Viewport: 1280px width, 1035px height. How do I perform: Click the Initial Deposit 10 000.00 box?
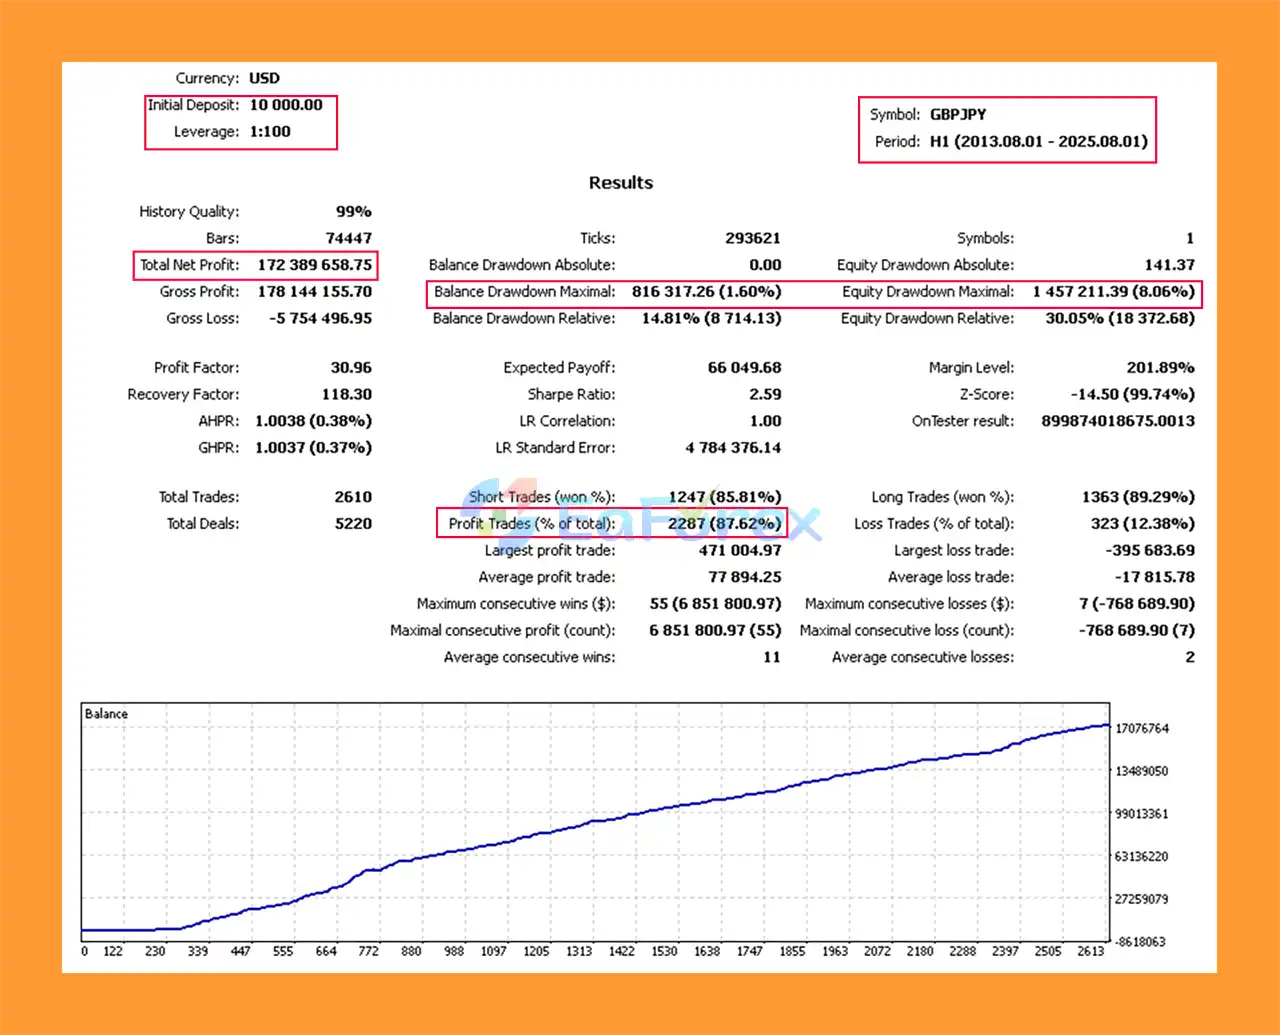[x=241, y=104]
